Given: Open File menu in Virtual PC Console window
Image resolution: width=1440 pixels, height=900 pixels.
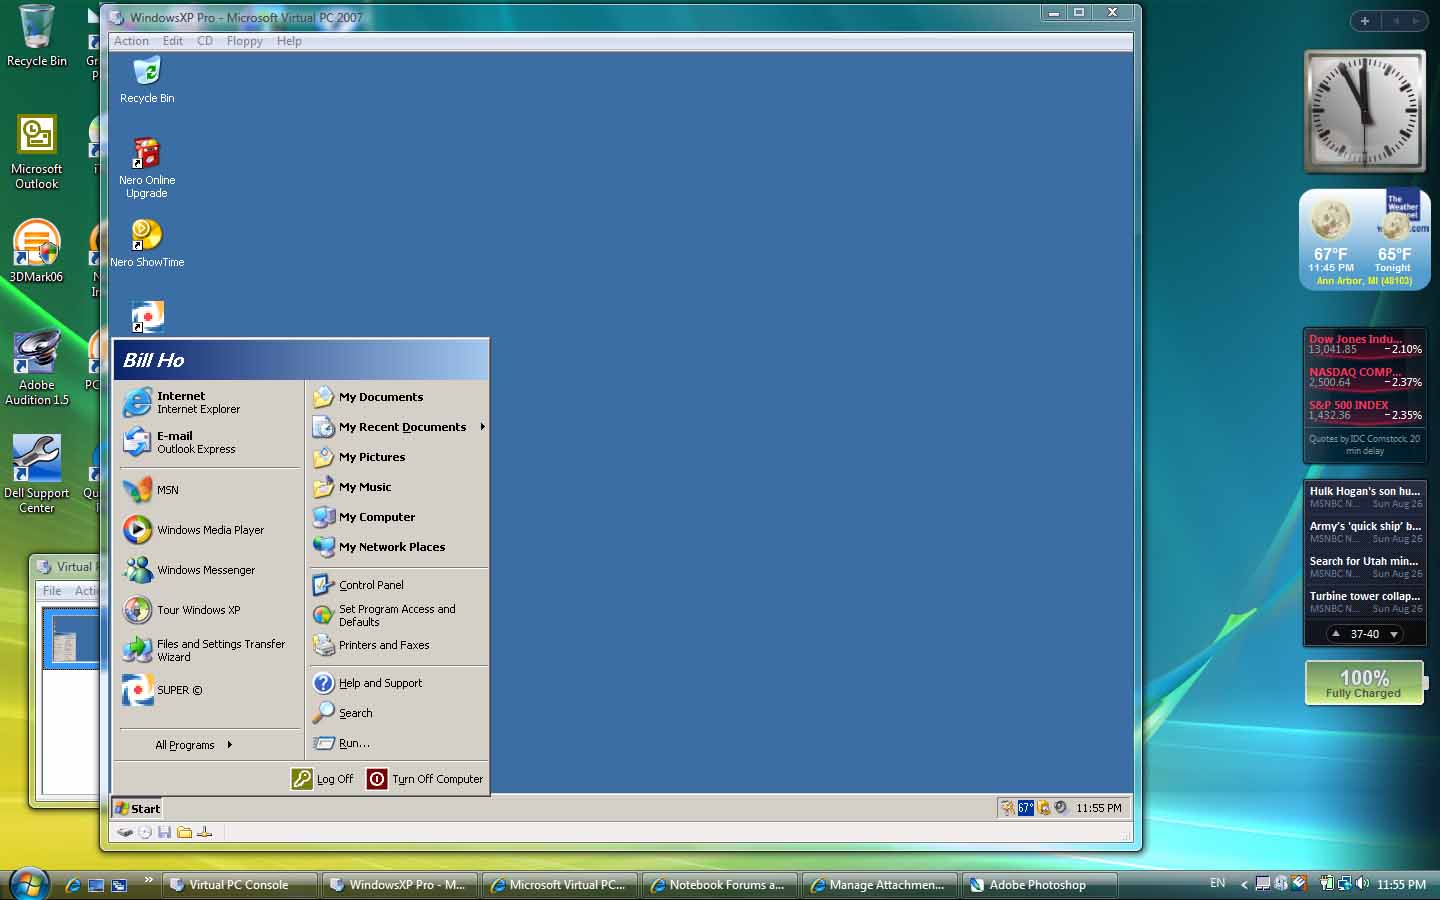Looking at the screenshot, I should 52,591.
